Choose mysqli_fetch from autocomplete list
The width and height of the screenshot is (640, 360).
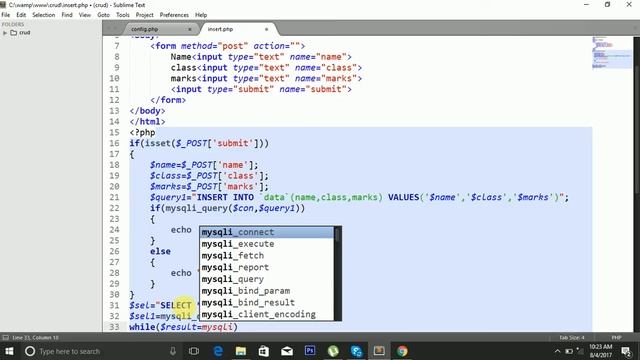(267, 256)
